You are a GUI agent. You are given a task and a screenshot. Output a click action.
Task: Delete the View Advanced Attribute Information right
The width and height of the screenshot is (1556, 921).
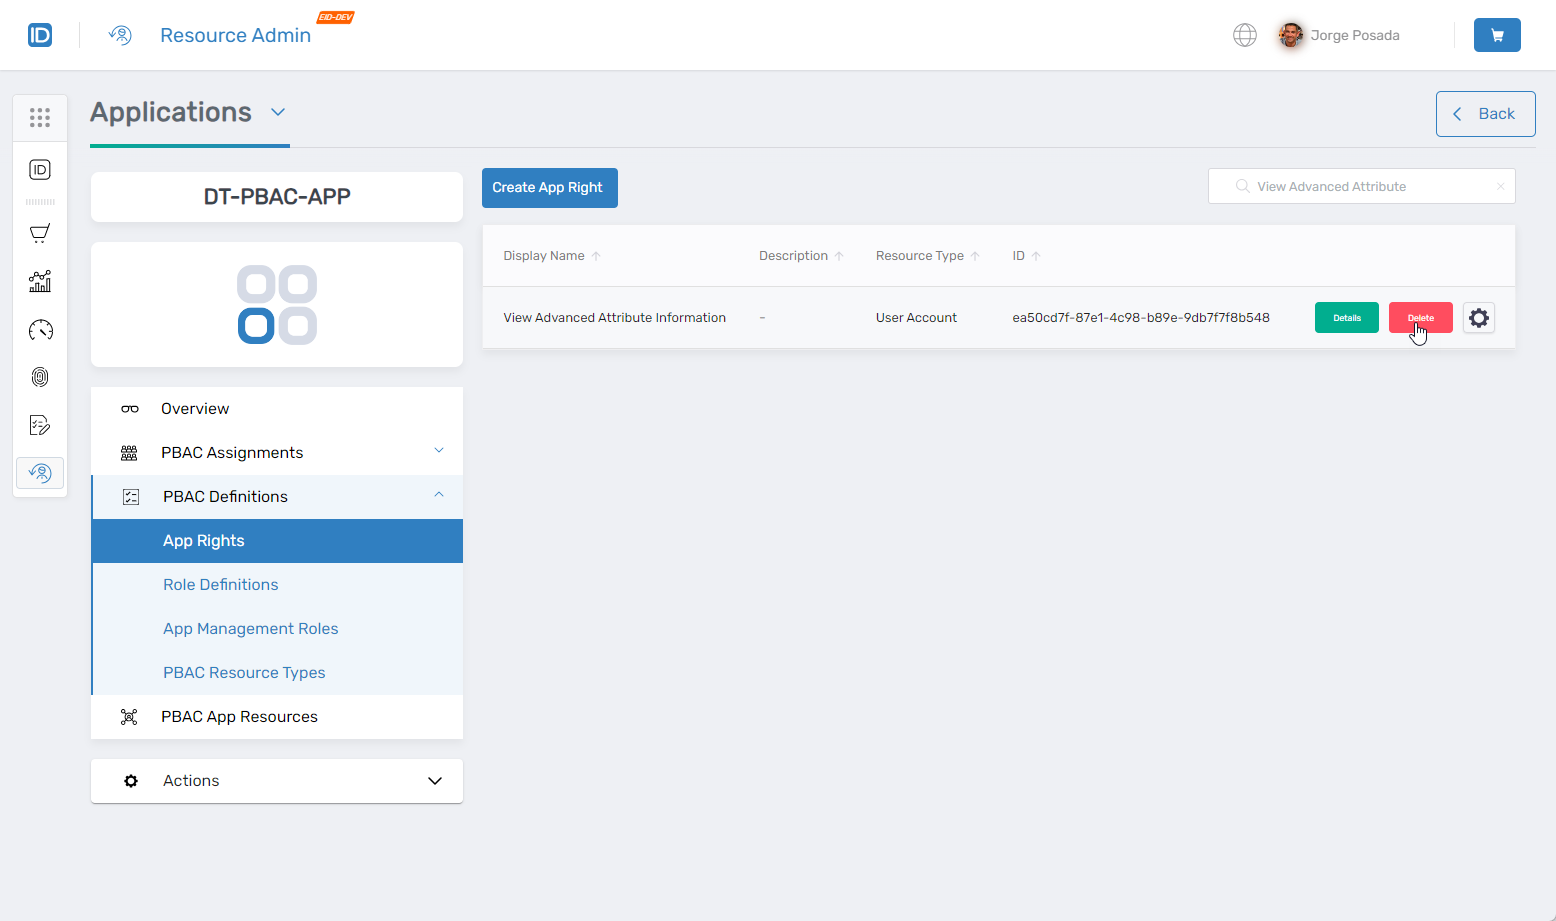point(1420,318)
